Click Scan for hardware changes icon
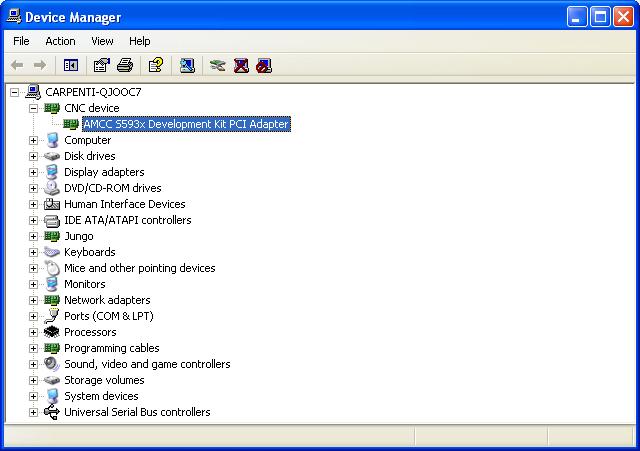Screen dimensions: 640x451 pyautogui.click(x=187, y=66)
